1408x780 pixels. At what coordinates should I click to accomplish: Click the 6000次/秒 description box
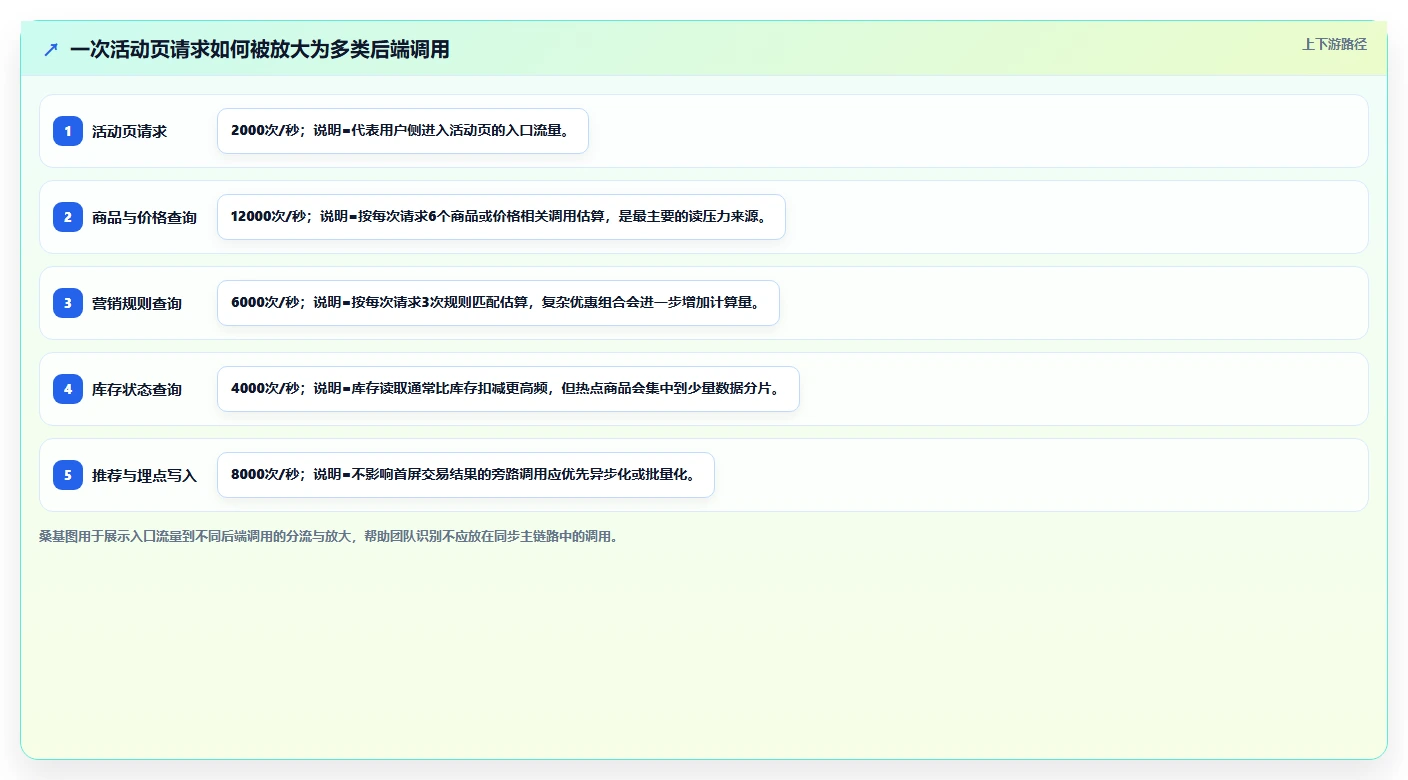click(x=498, y=303)
